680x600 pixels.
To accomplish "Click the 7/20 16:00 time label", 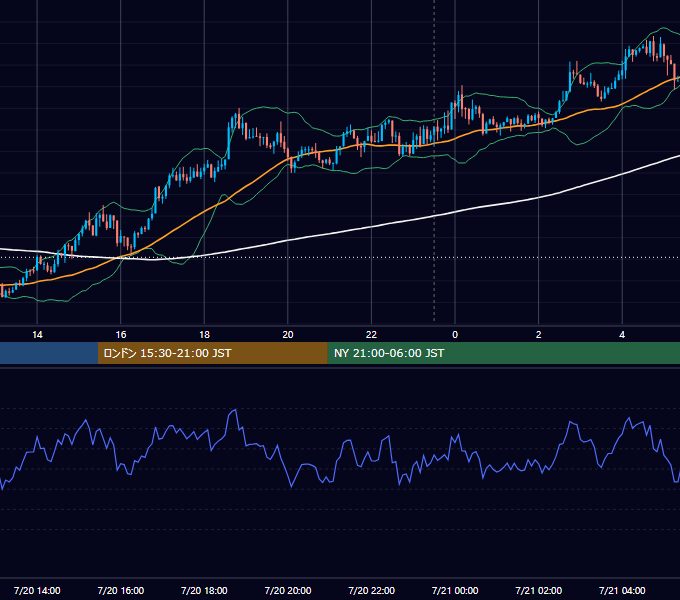I will (121, 590).
